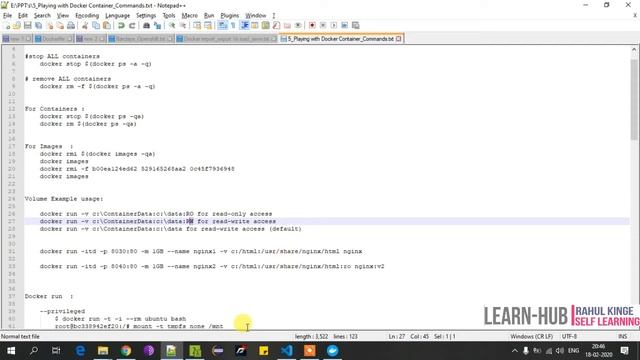Click the Close document toolbar icon
The image size is (640, 360).
click(50, 25)
